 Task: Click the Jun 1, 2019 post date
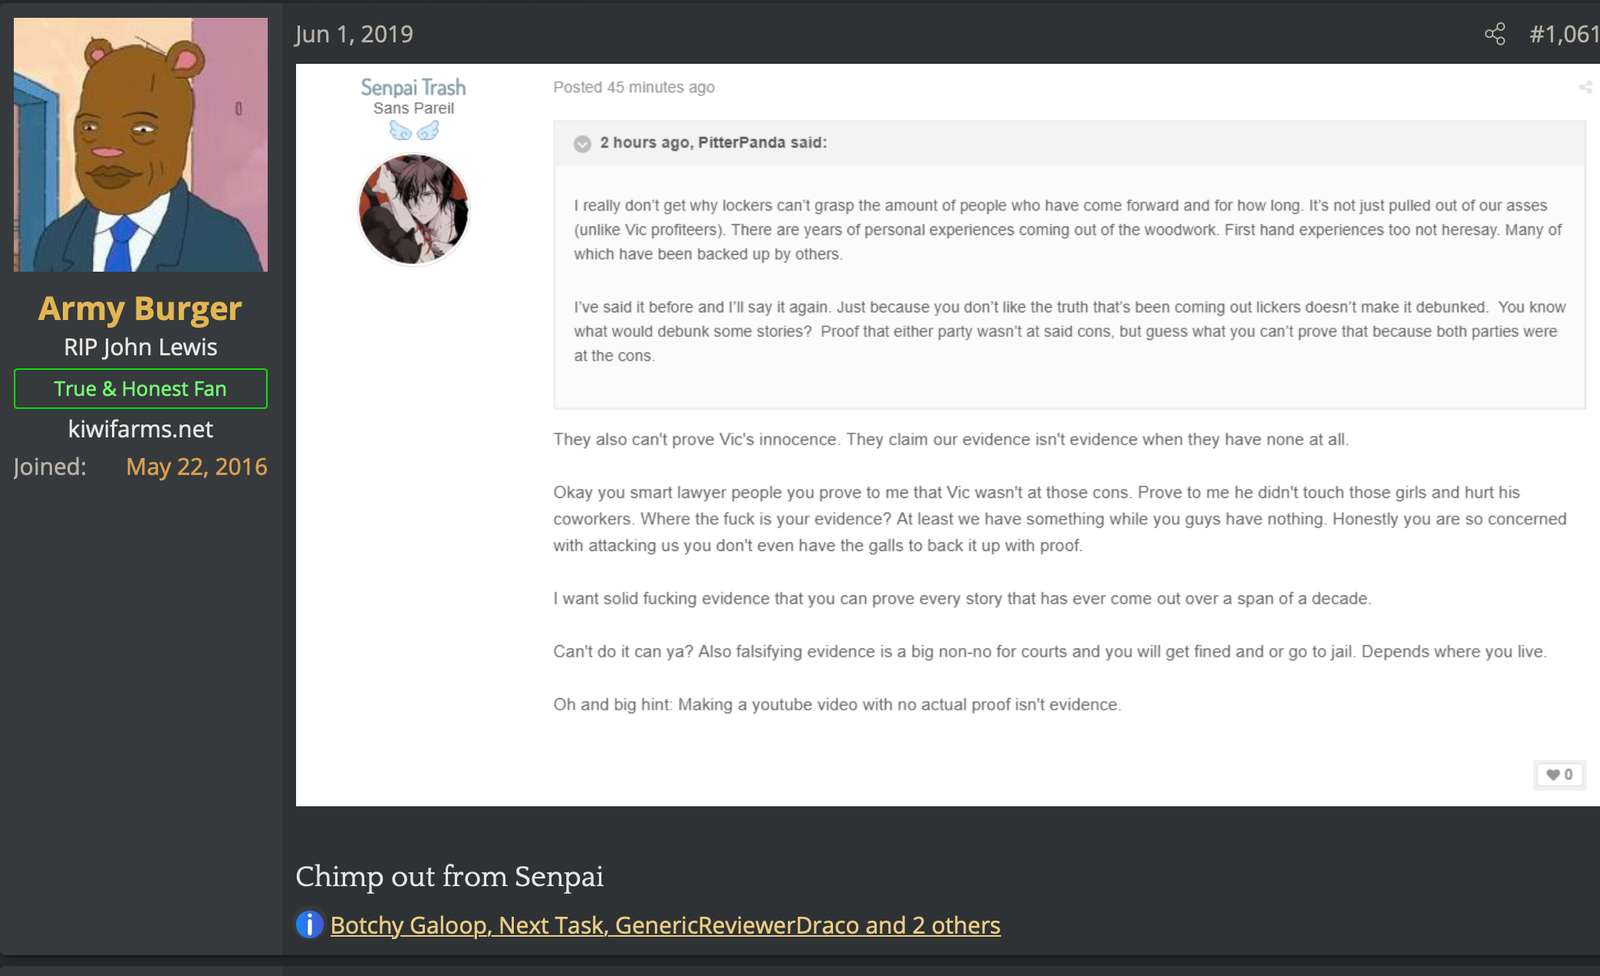tap(353, 34)
